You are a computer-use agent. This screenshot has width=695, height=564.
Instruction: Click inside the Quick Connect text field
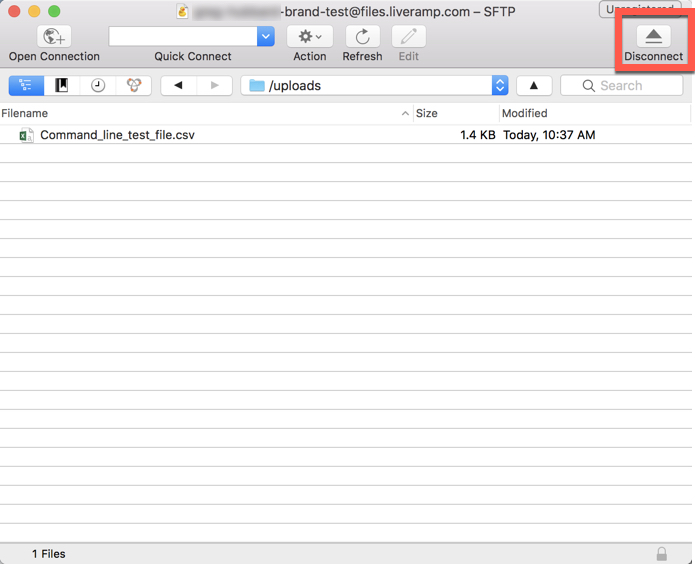click(x=183, y=36)
